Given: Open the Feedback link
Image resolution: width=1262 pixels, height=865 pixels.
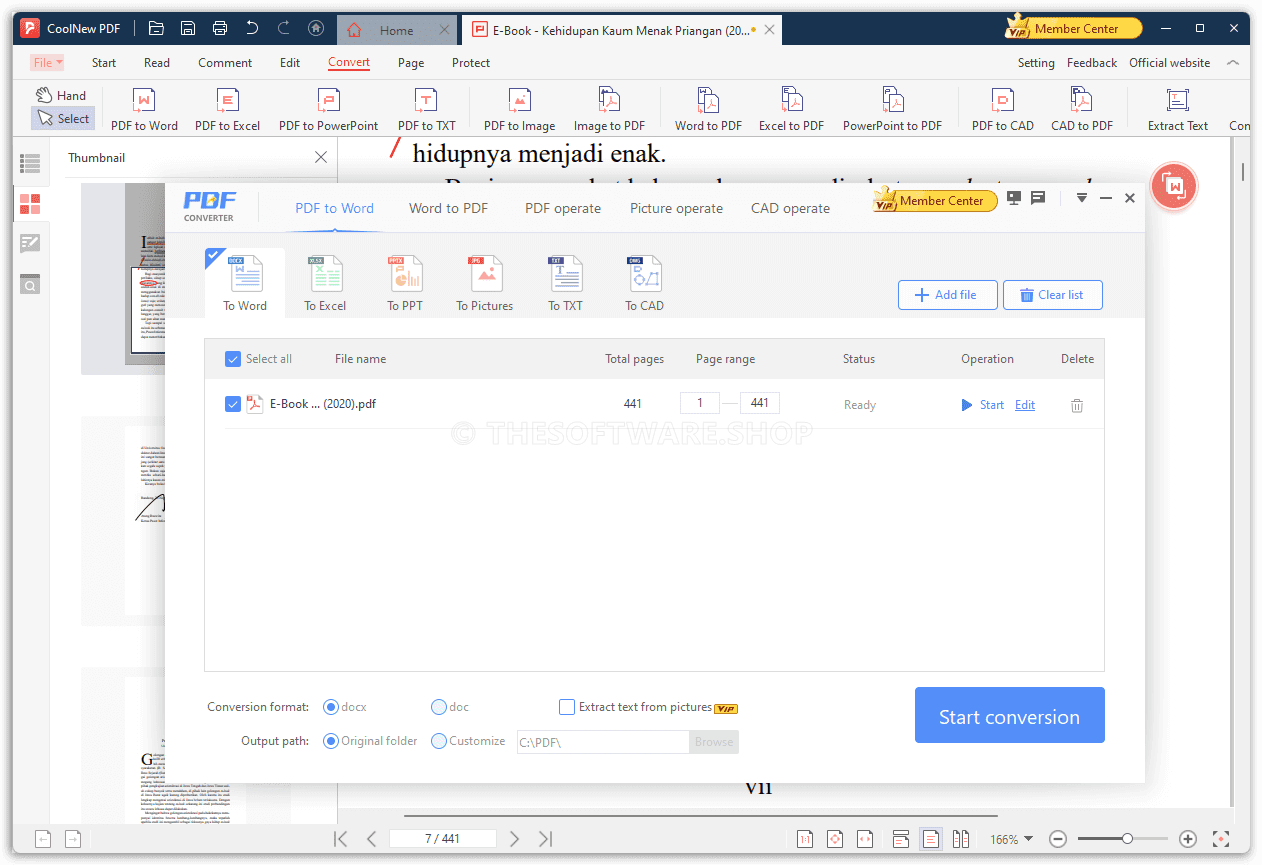Looking at the screenshot, I should tap(1092, 62).
